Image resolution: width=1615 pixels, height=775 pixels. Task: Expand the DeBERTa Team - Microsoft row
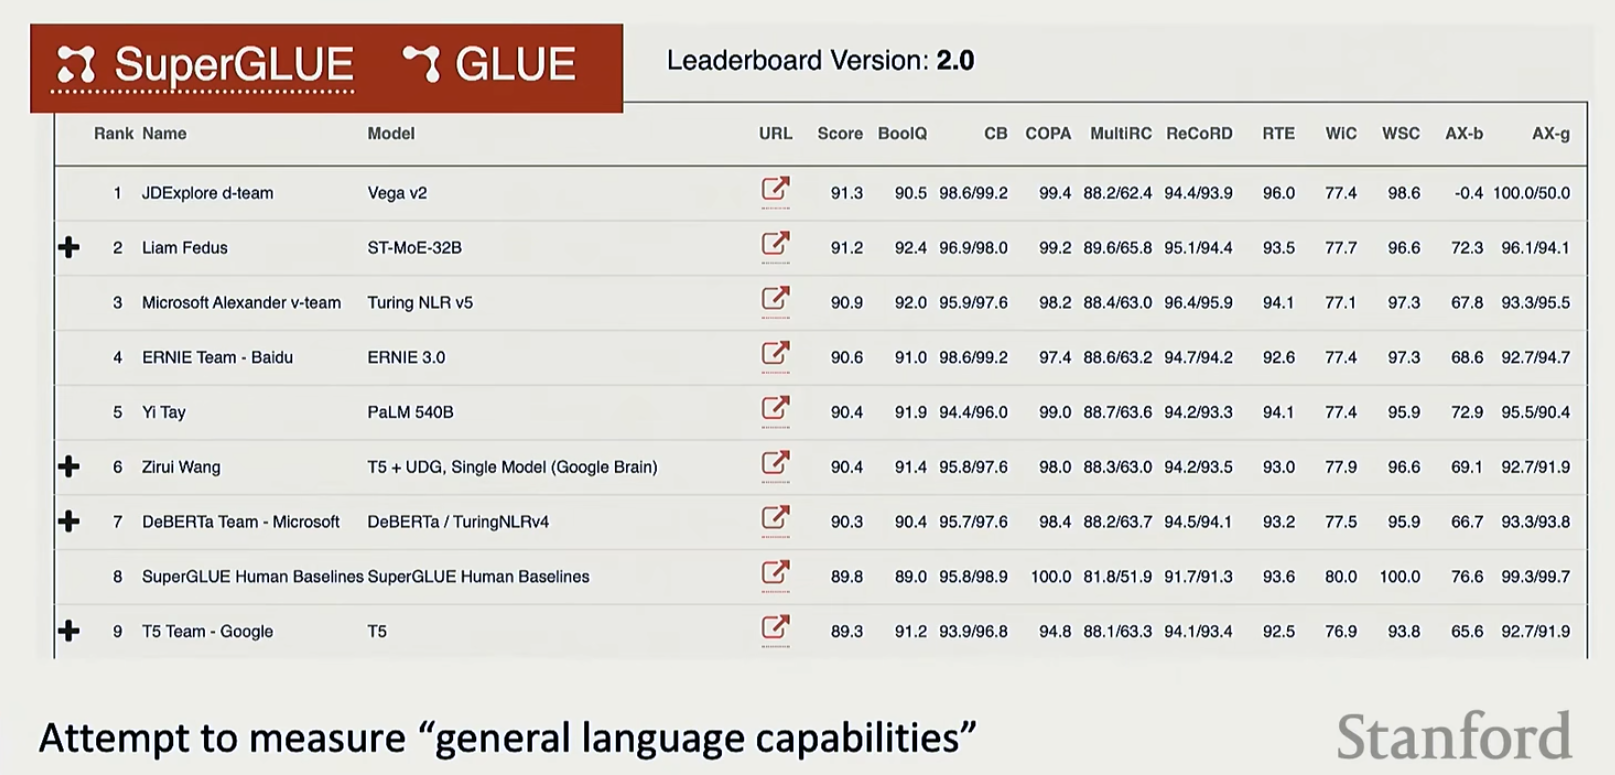point(69,521)
